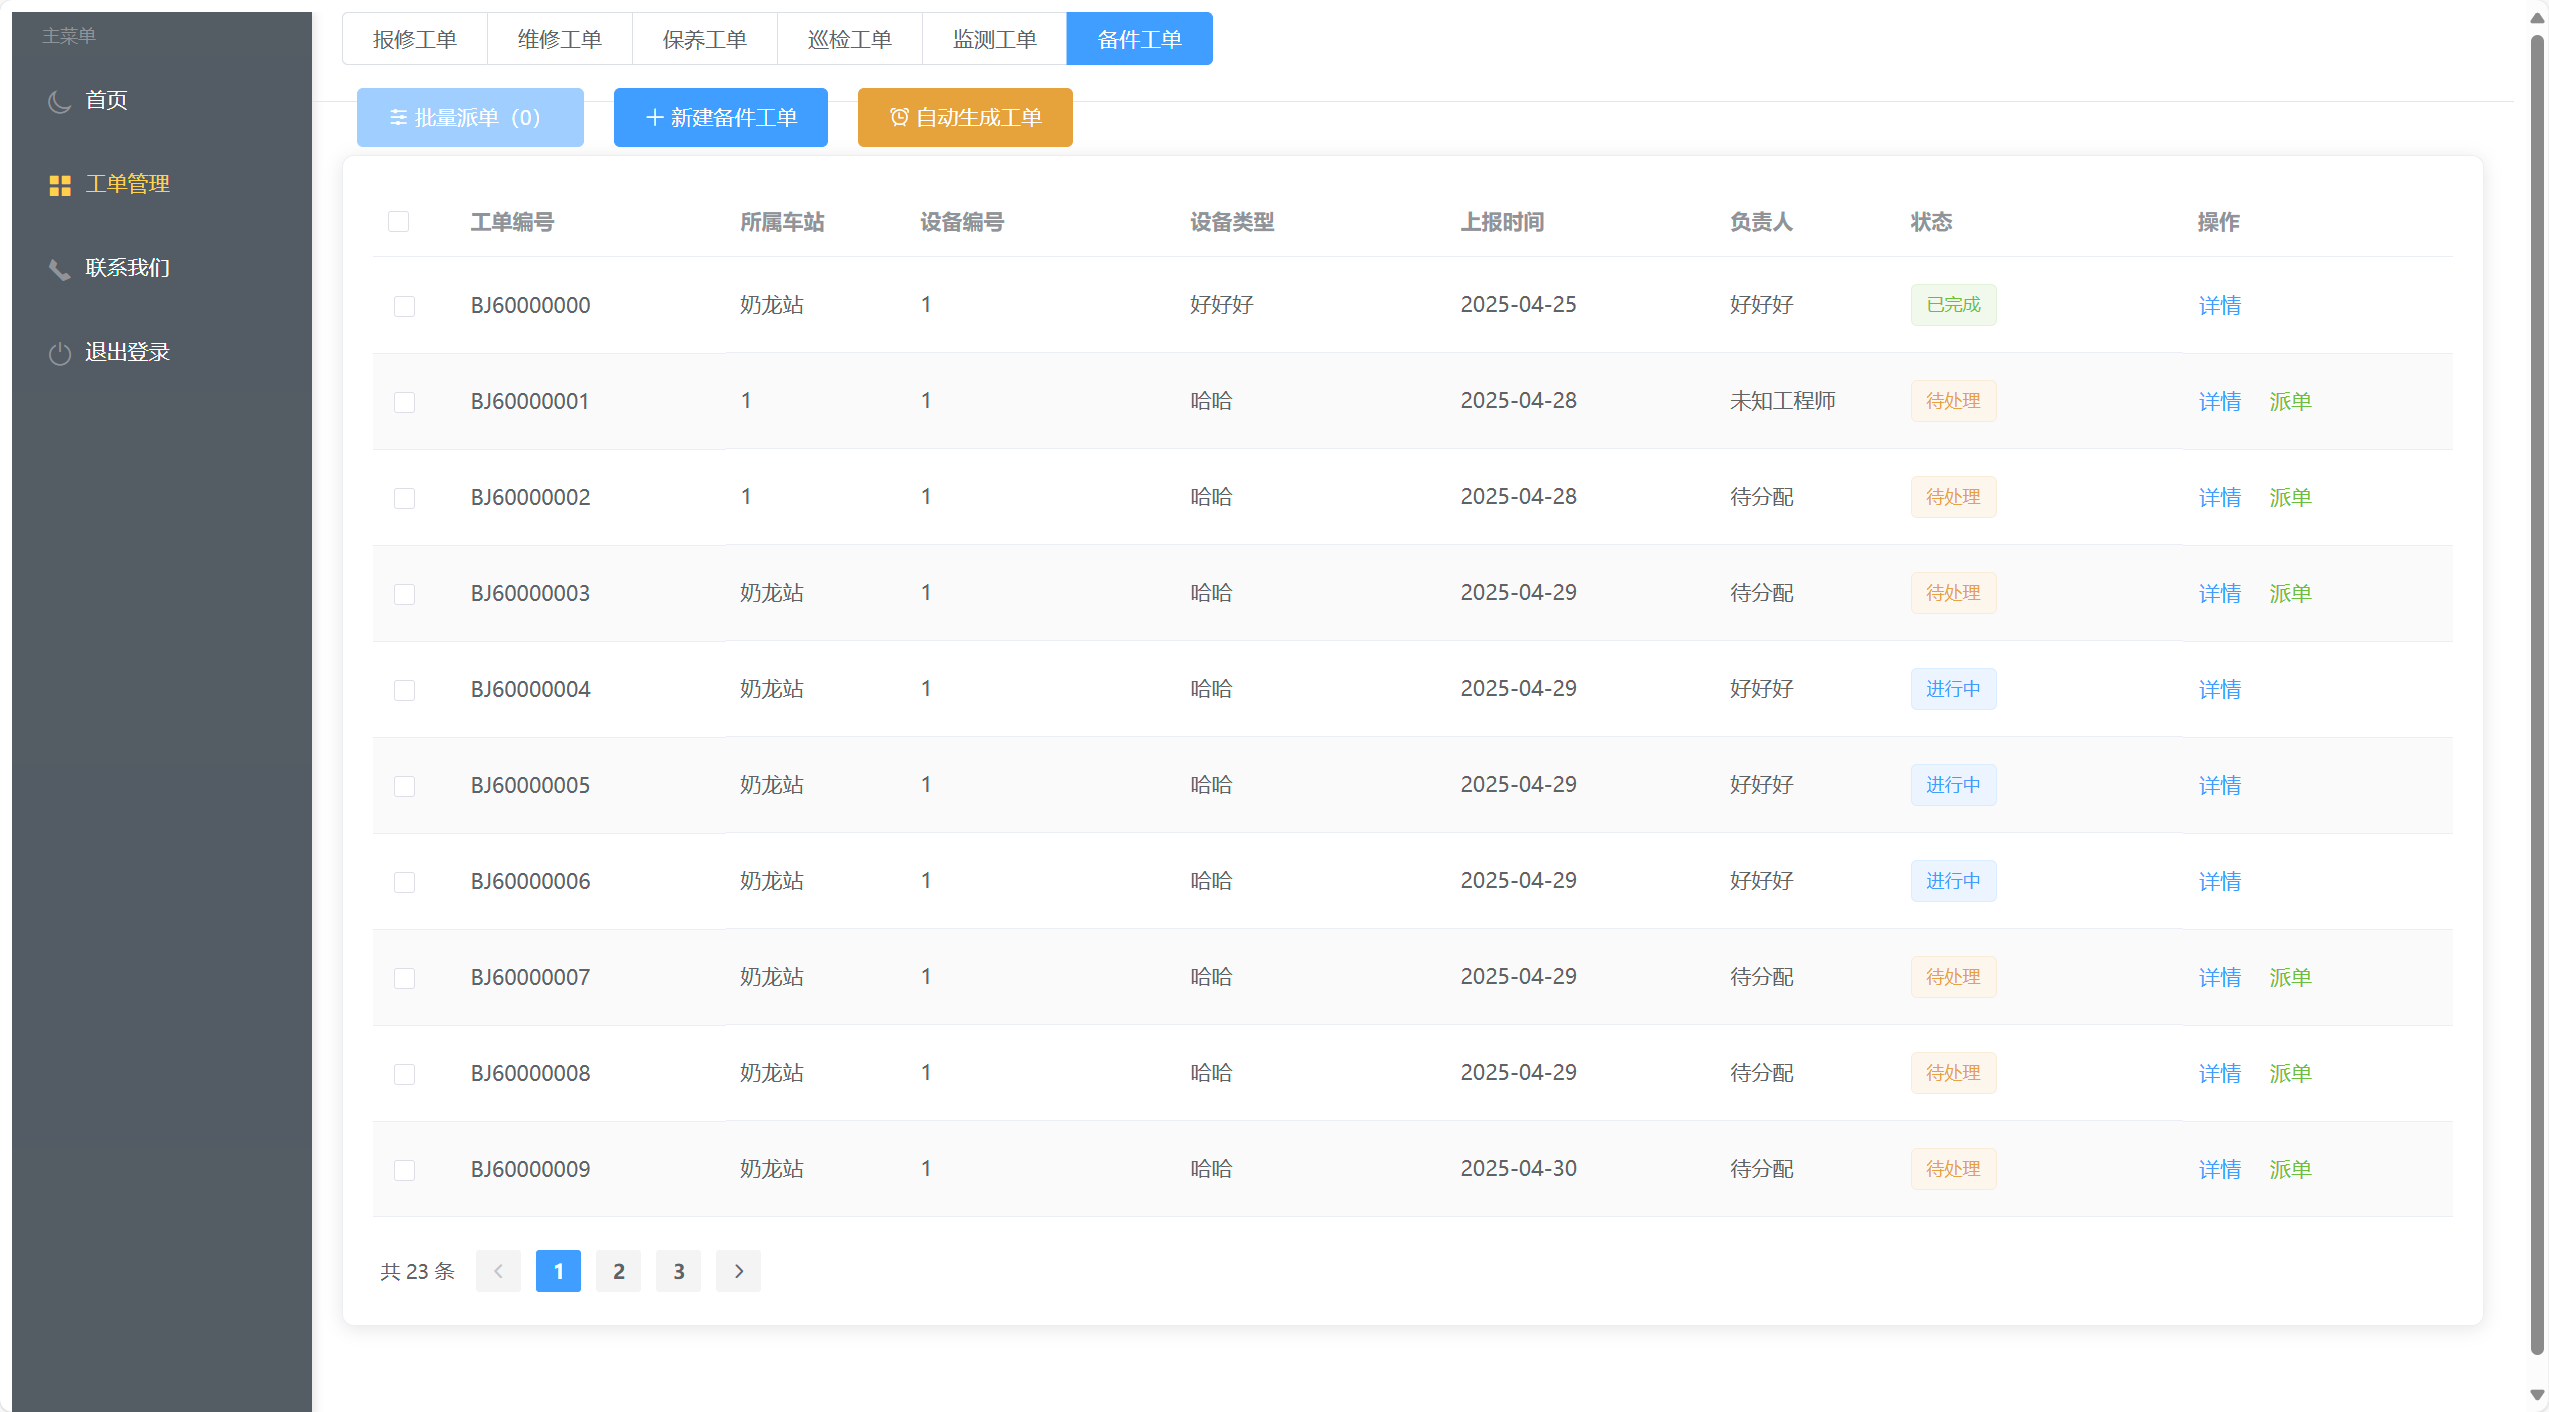Click the phone icon beside 联系我们
This screenshot has height=1412, width=2549.
pyautogui.click(x=59, y=269)
